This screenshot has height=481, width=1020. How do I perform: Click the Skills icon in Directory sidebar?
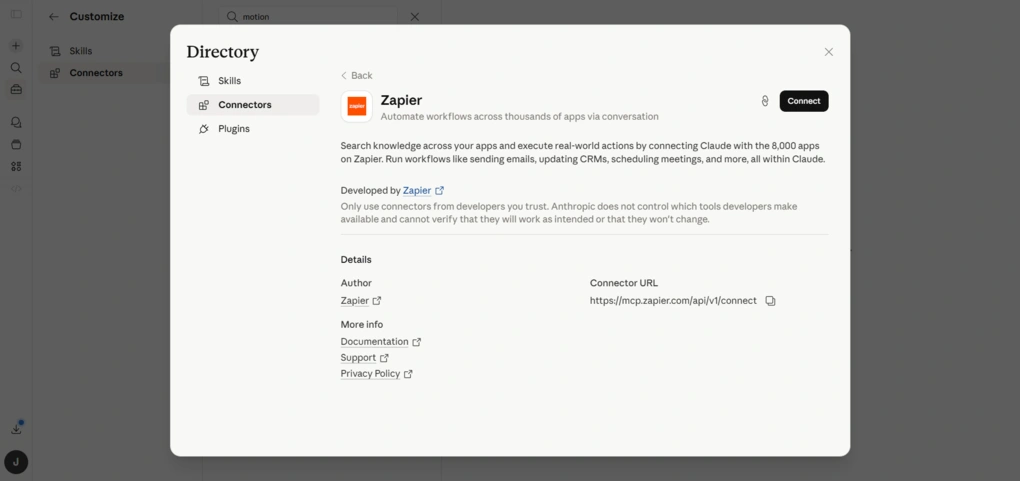pos(204,81)
